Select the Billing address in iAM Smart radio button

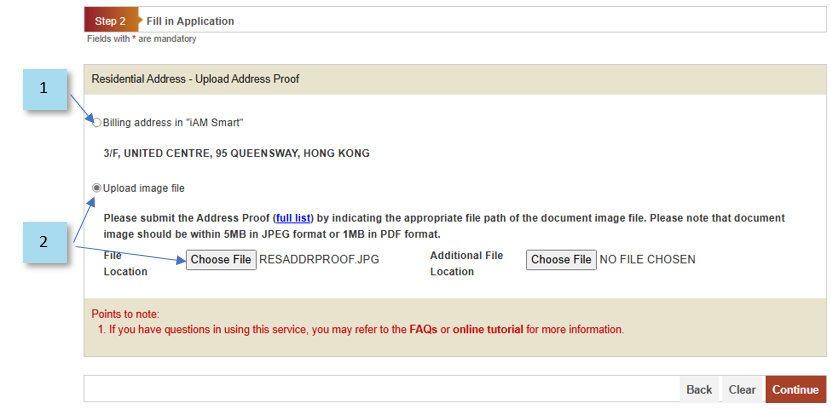click(97, 123)
